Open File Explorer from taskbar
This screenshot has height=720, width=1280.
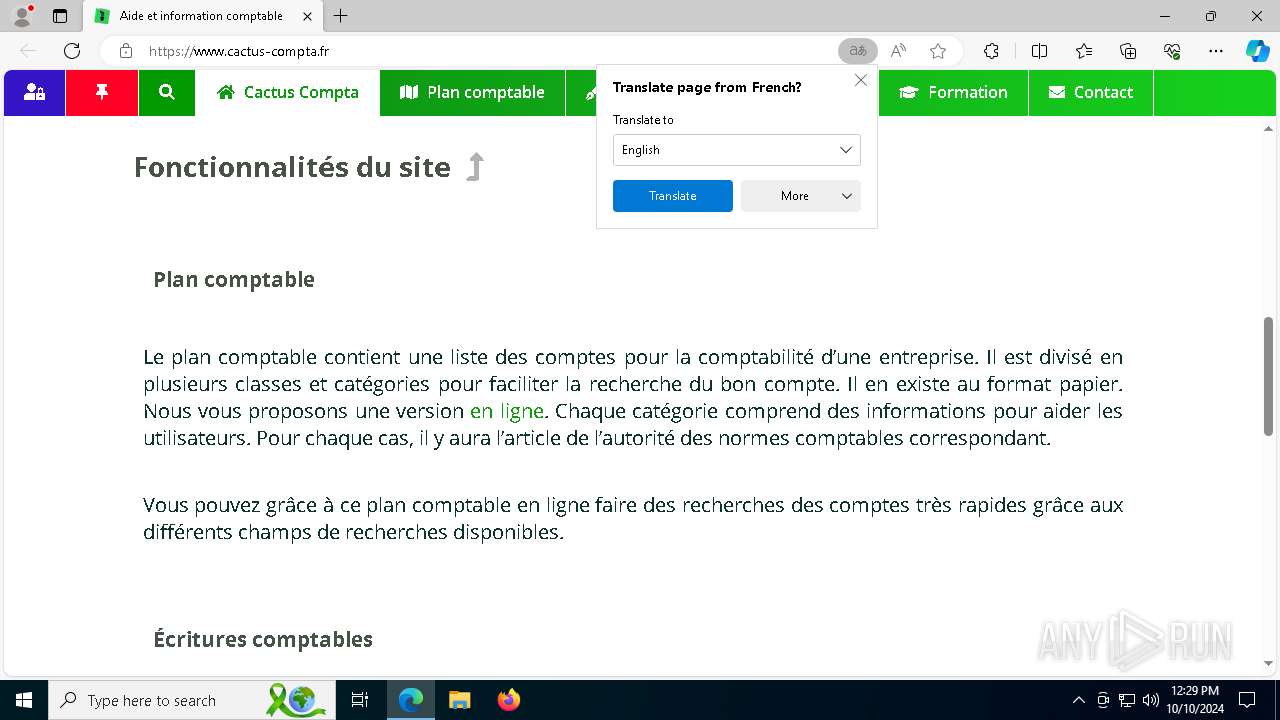[460, 700]
